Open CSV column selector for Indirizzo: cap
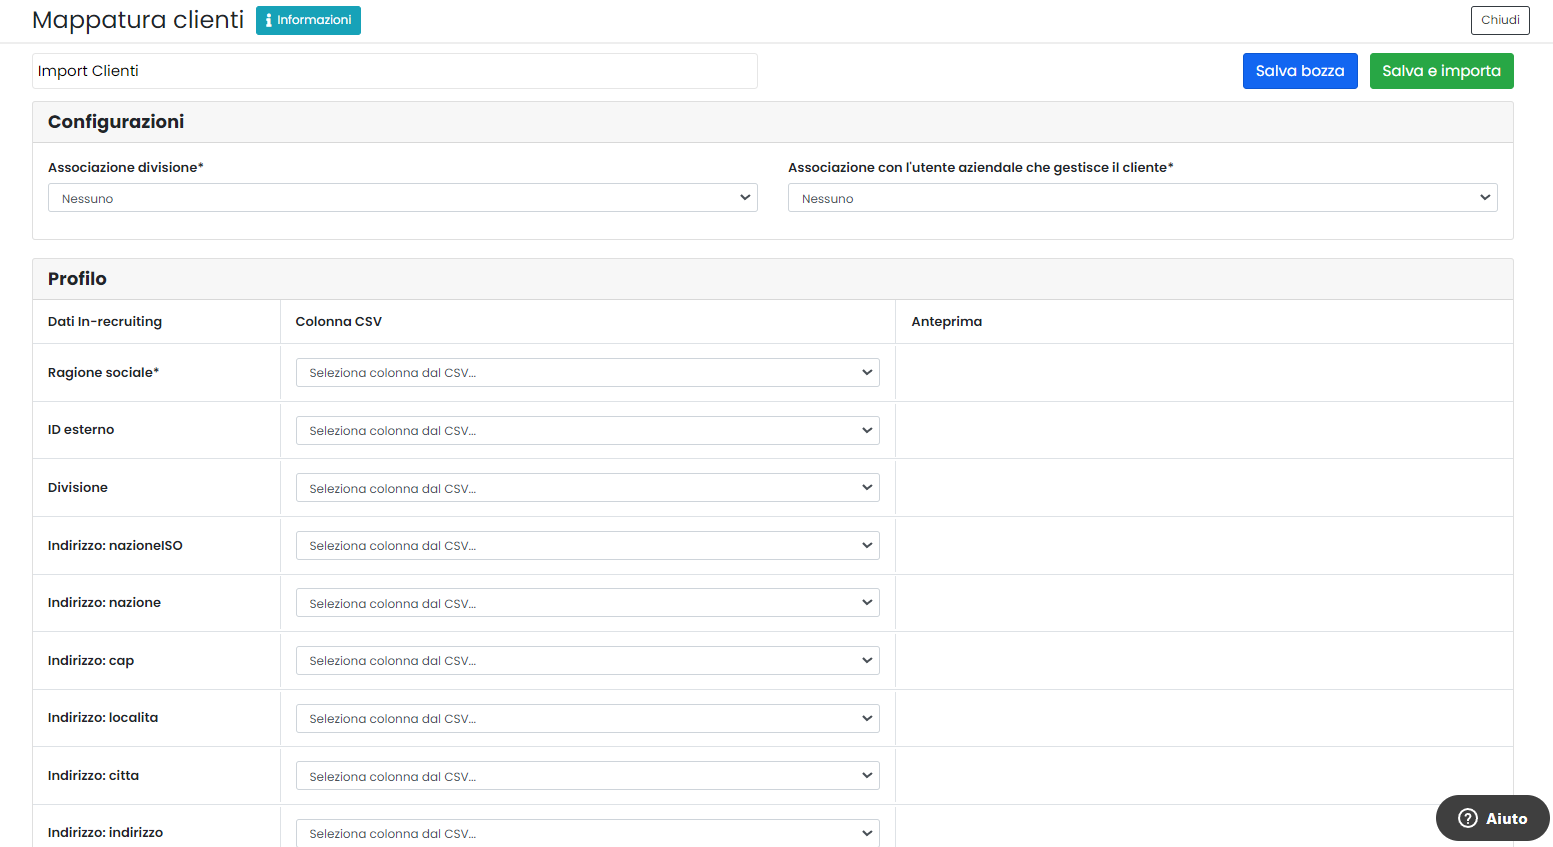Image resolution: width=1553 pixels, height=847 pixels. click(588, 661)
